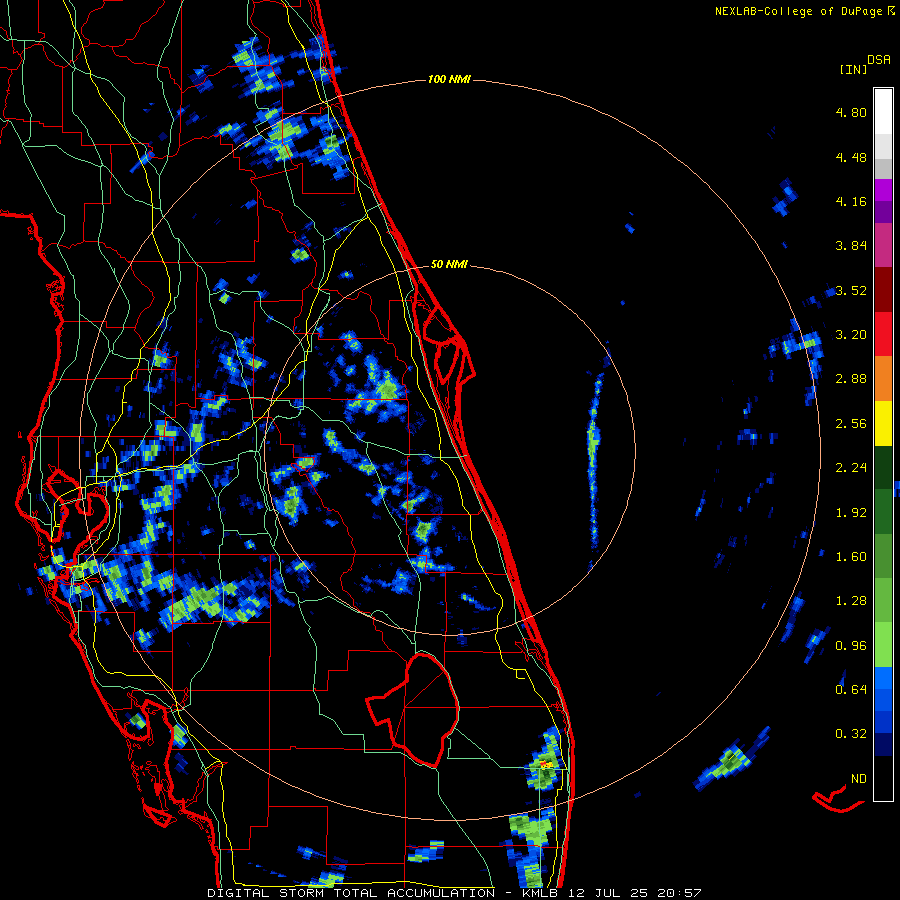Screen dimensions: 900x900
Task: Pick the pink swatch beside 3.84
Action: (883, 245)
